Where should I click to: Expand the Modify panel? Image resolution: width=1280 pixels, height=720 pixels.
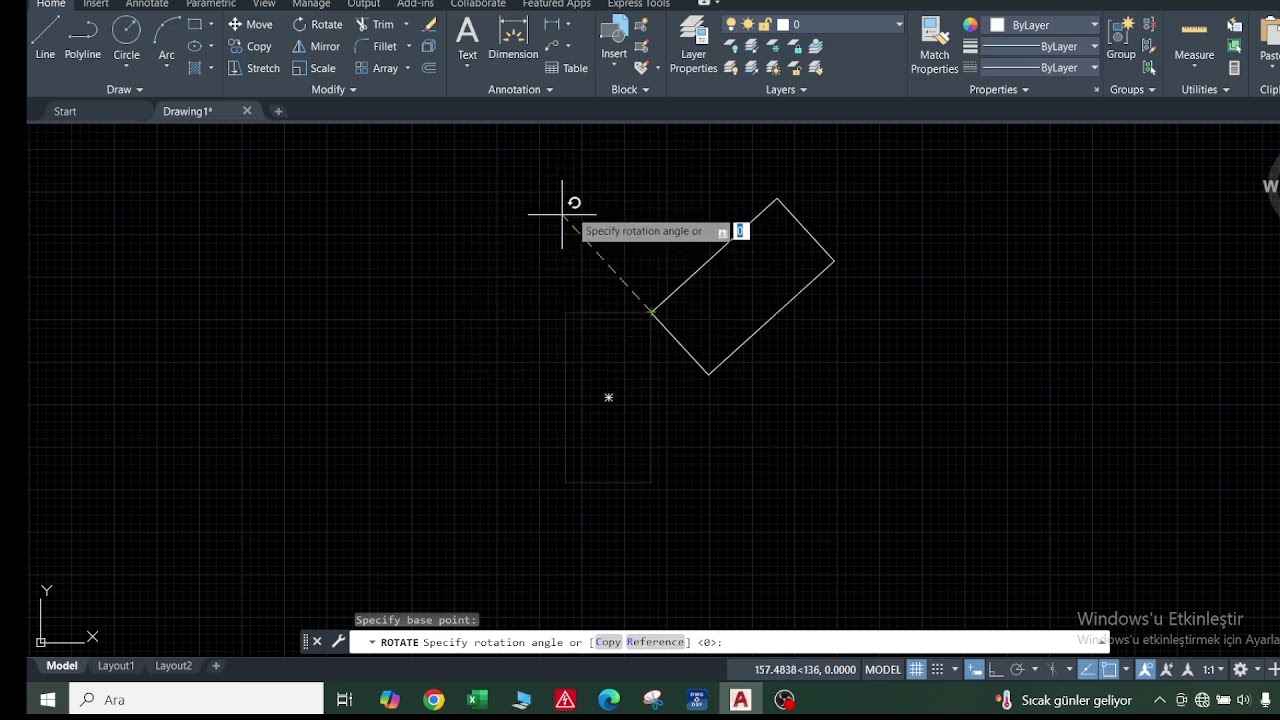click(x=334, y=89)
